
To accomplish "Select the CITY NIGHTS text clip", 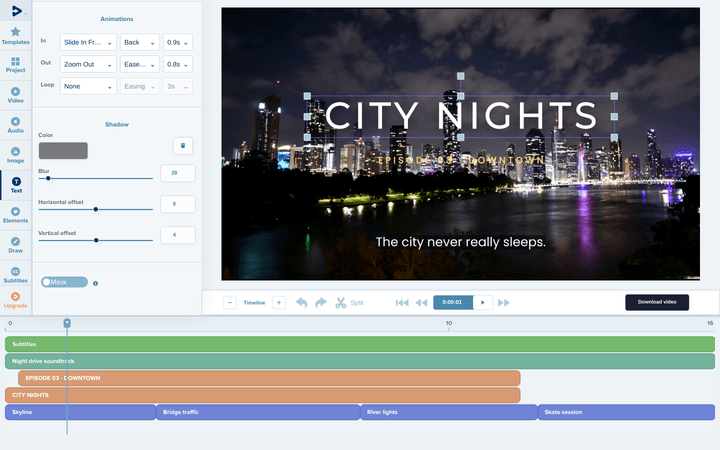I will click(263, 395).
